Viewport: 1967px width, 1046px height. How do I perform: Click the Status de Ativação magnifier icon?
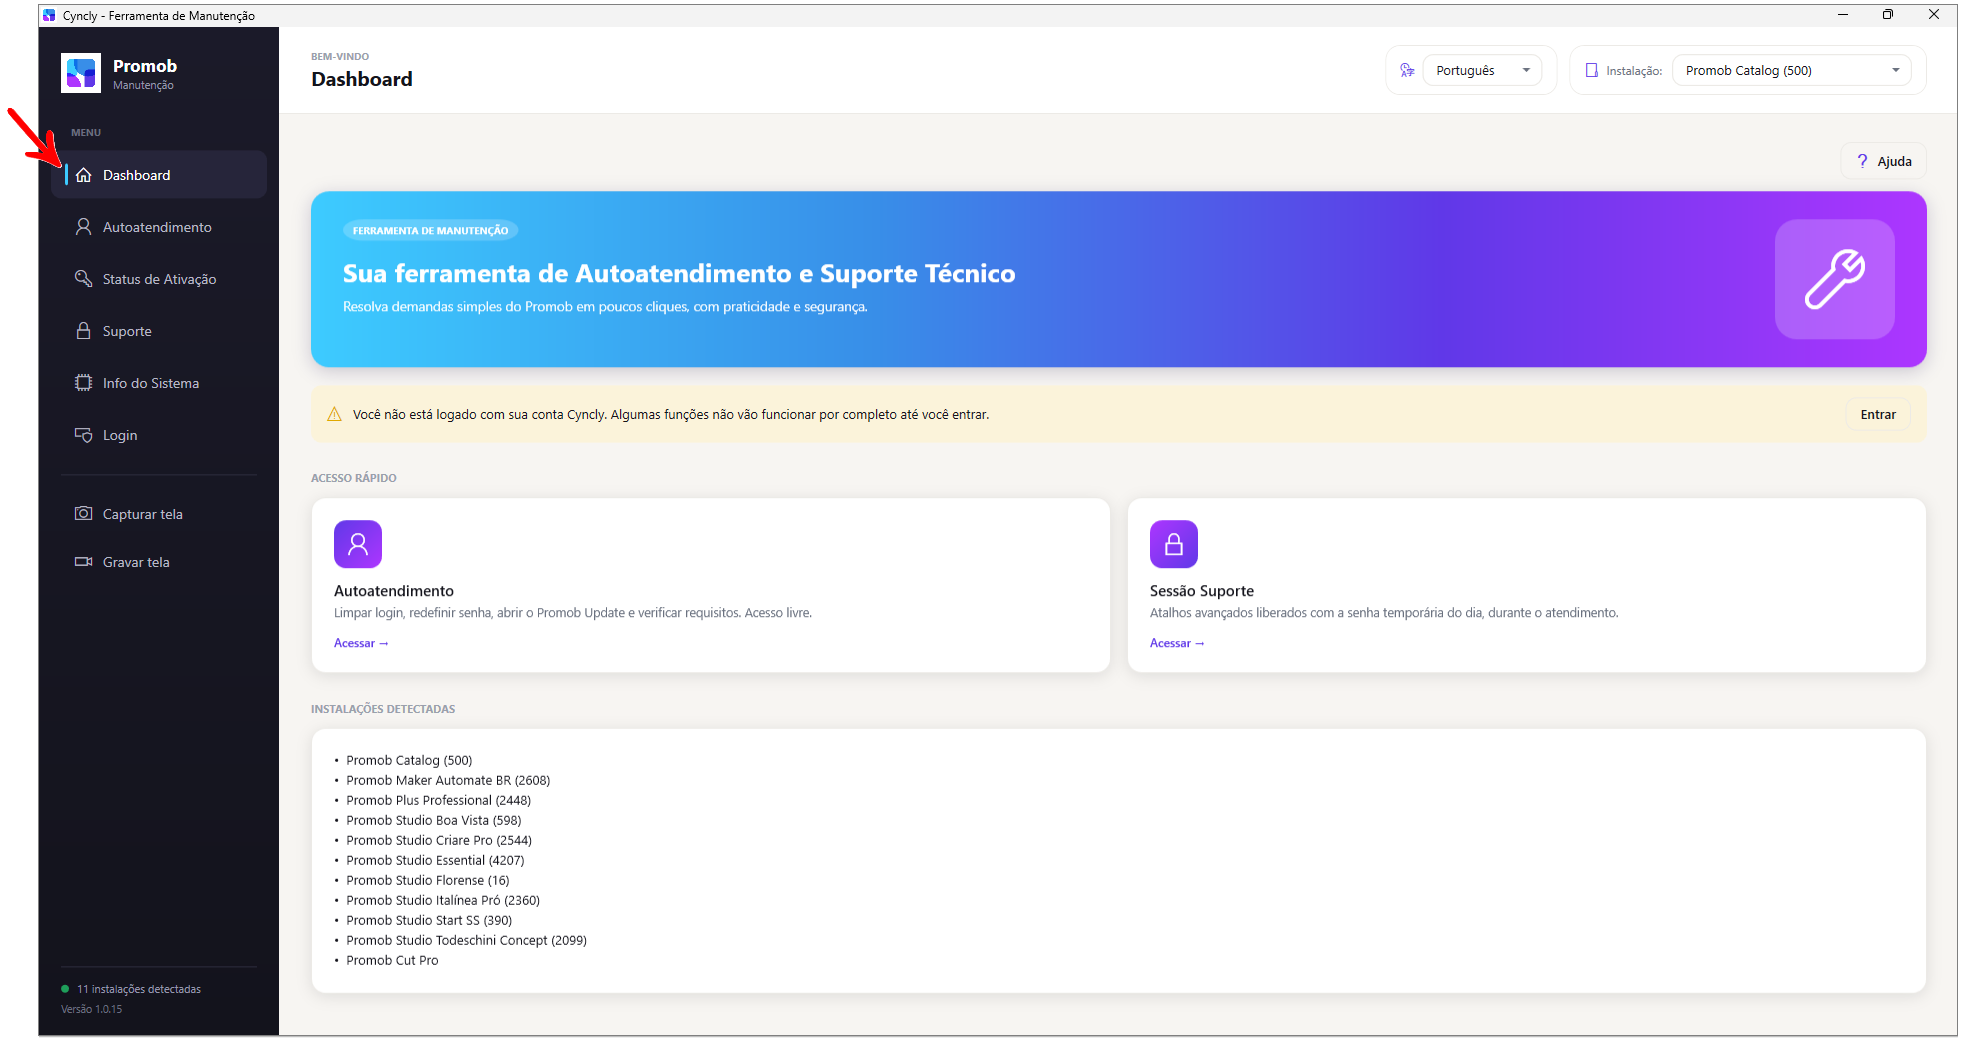click(84, 279)
